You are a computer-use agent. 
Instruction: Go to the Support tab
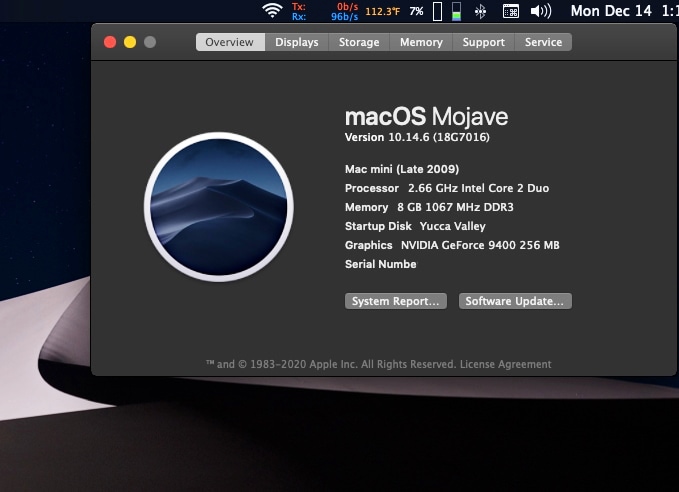click(x=484, y=42)
